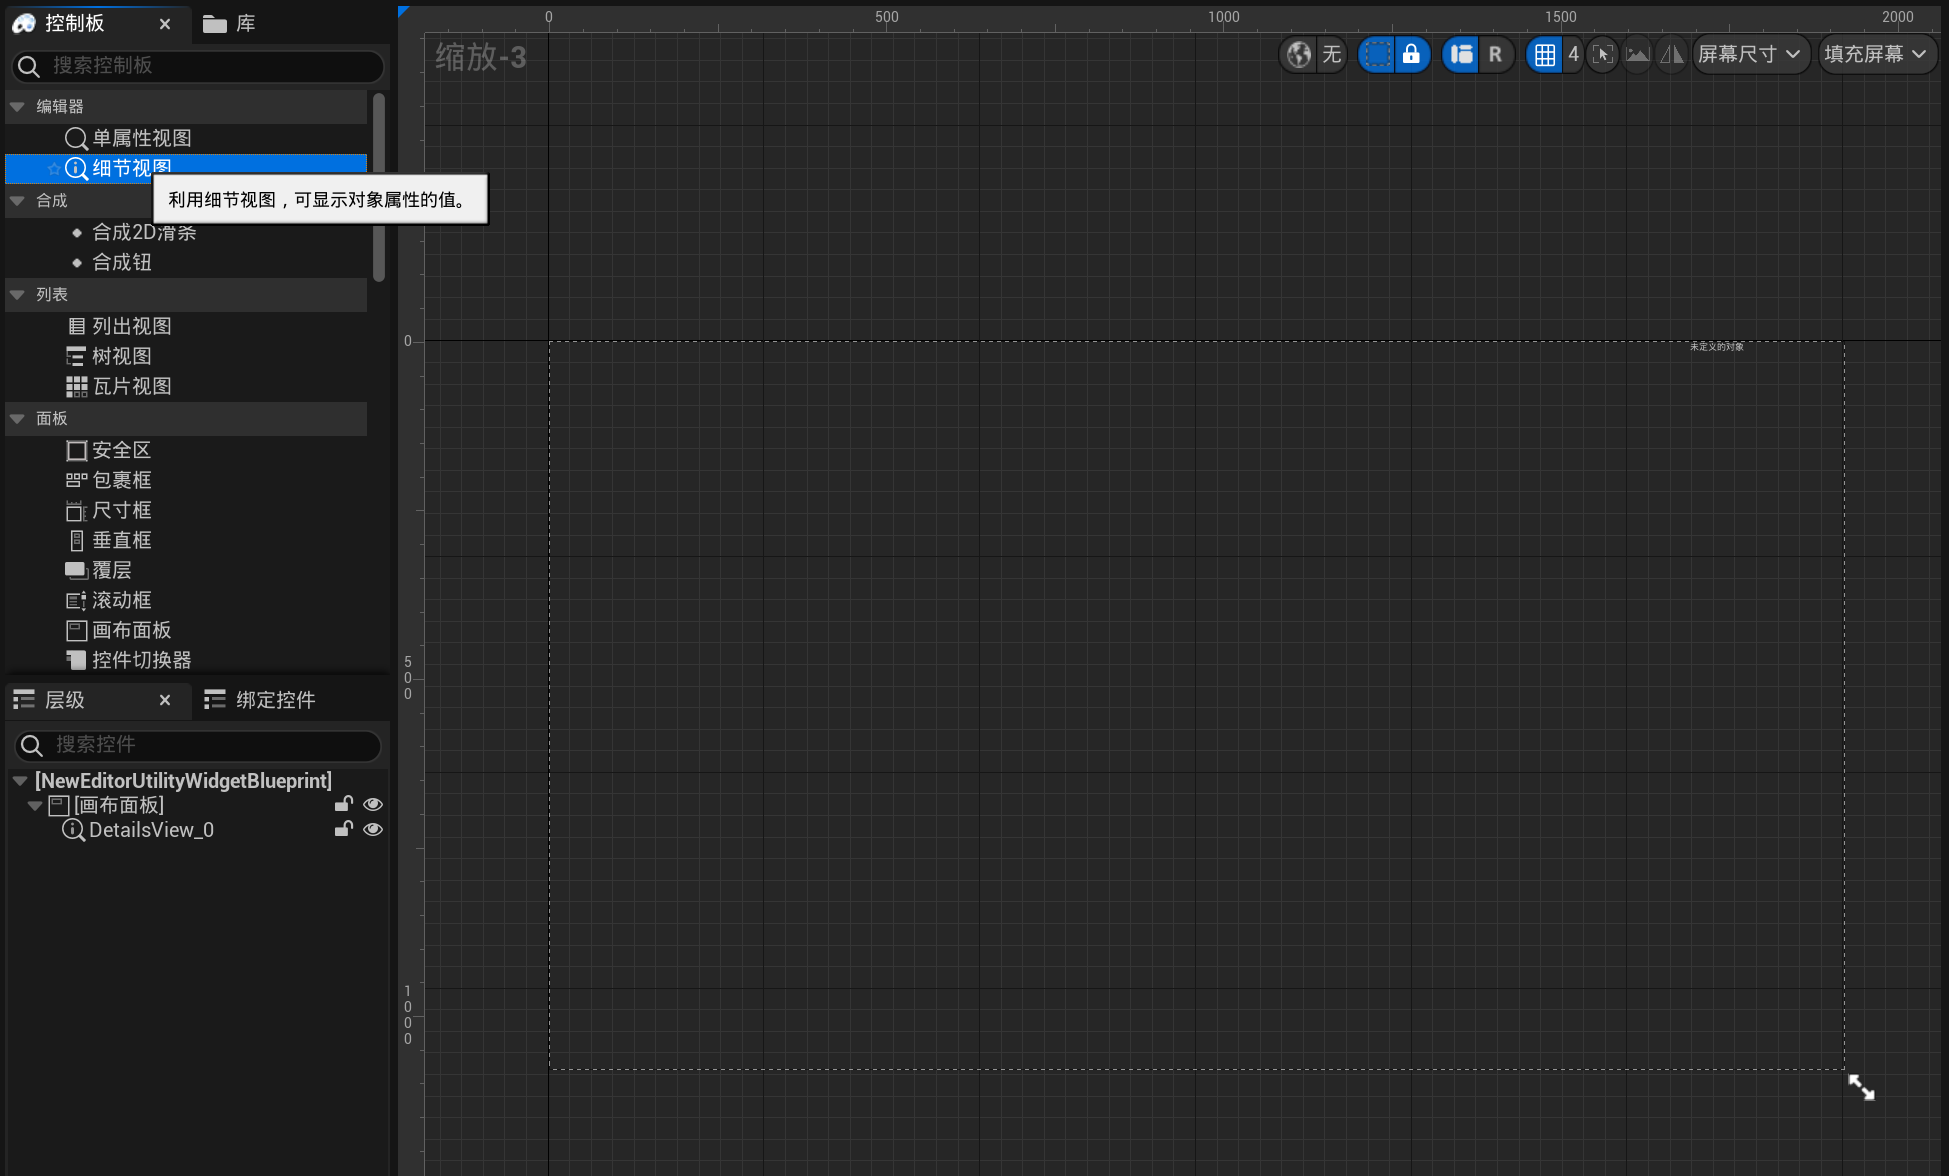
Task: Click the landscape preview background icon
Action: click(x=1637, y=54)
